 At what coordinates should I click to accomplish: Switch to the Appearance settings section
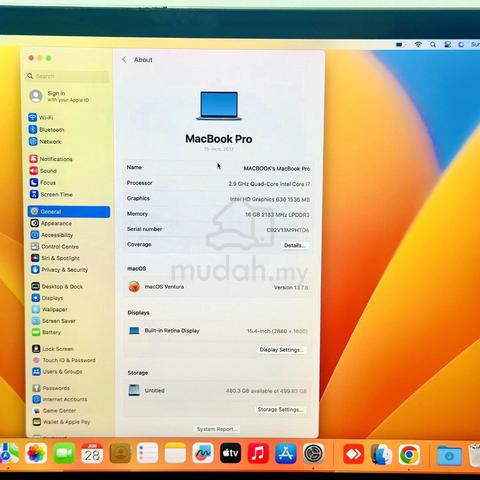51,223
